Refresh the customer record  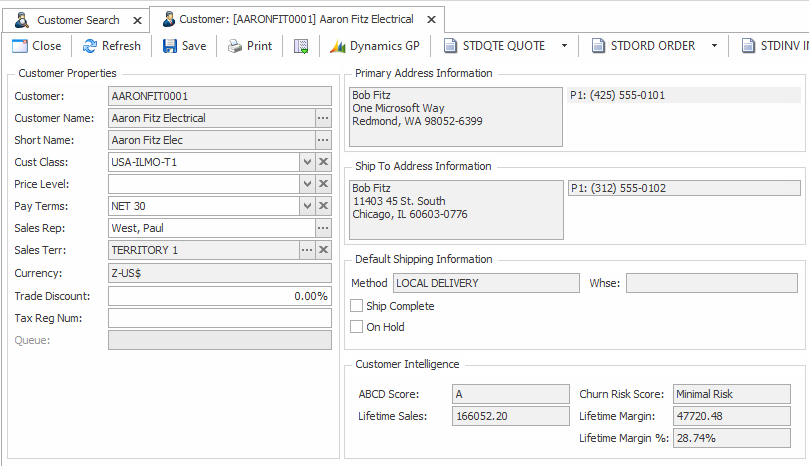coord(111,46)
